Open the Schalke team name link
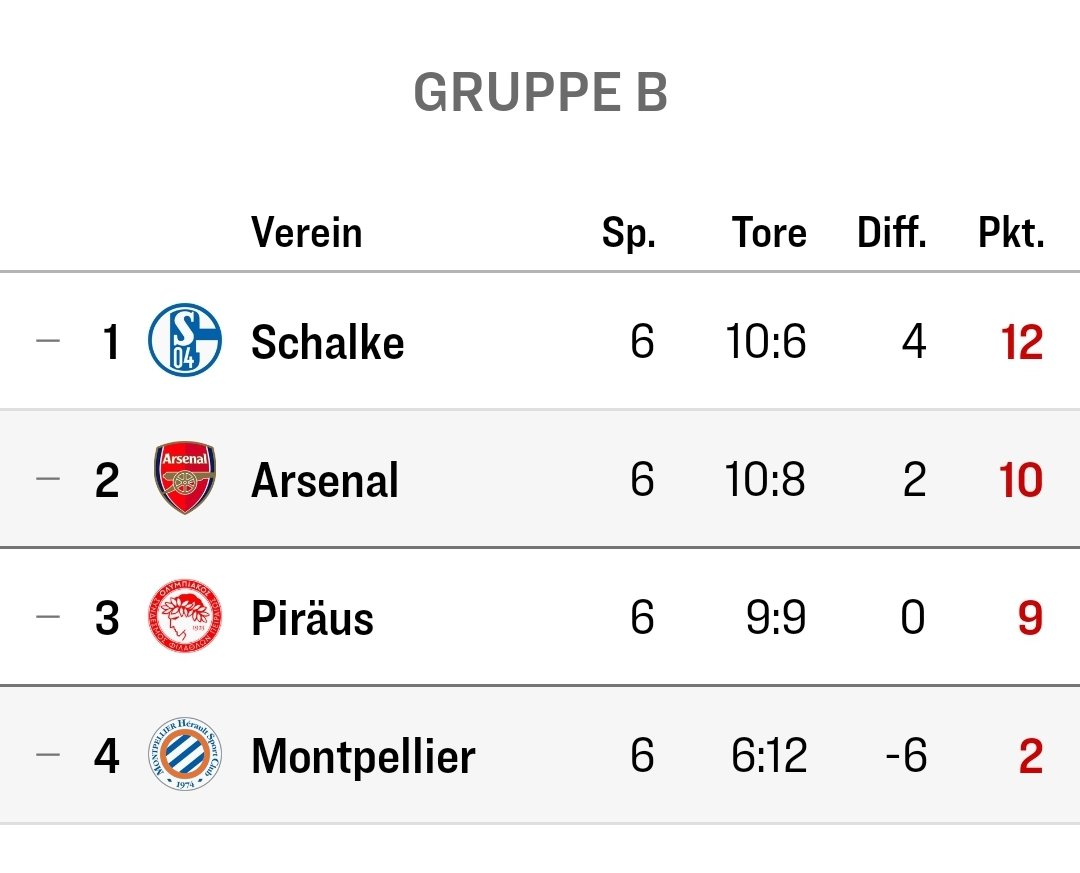Image resolution: width=1080 pixels, height=873 pixels. coord(327,342)
